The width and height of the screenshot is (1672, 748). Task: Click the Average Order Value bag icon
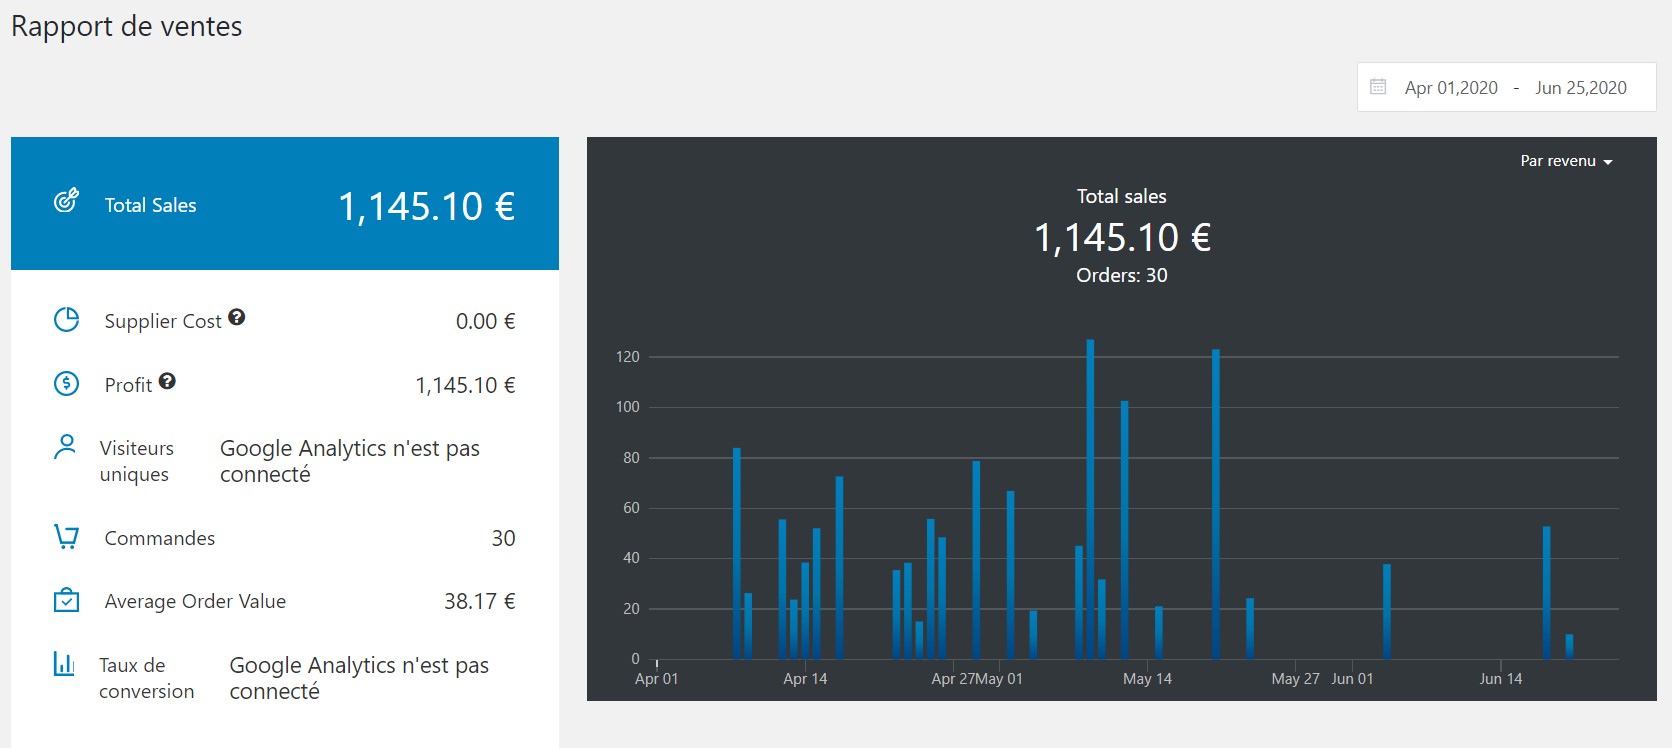(66, 600)
